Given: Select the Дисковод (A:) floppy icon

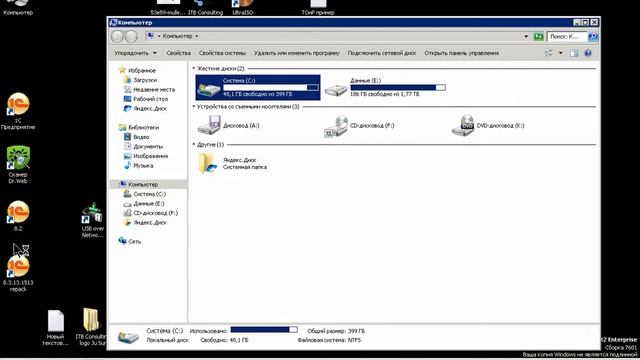Looking at the screenshot, I should coord(209,125).
